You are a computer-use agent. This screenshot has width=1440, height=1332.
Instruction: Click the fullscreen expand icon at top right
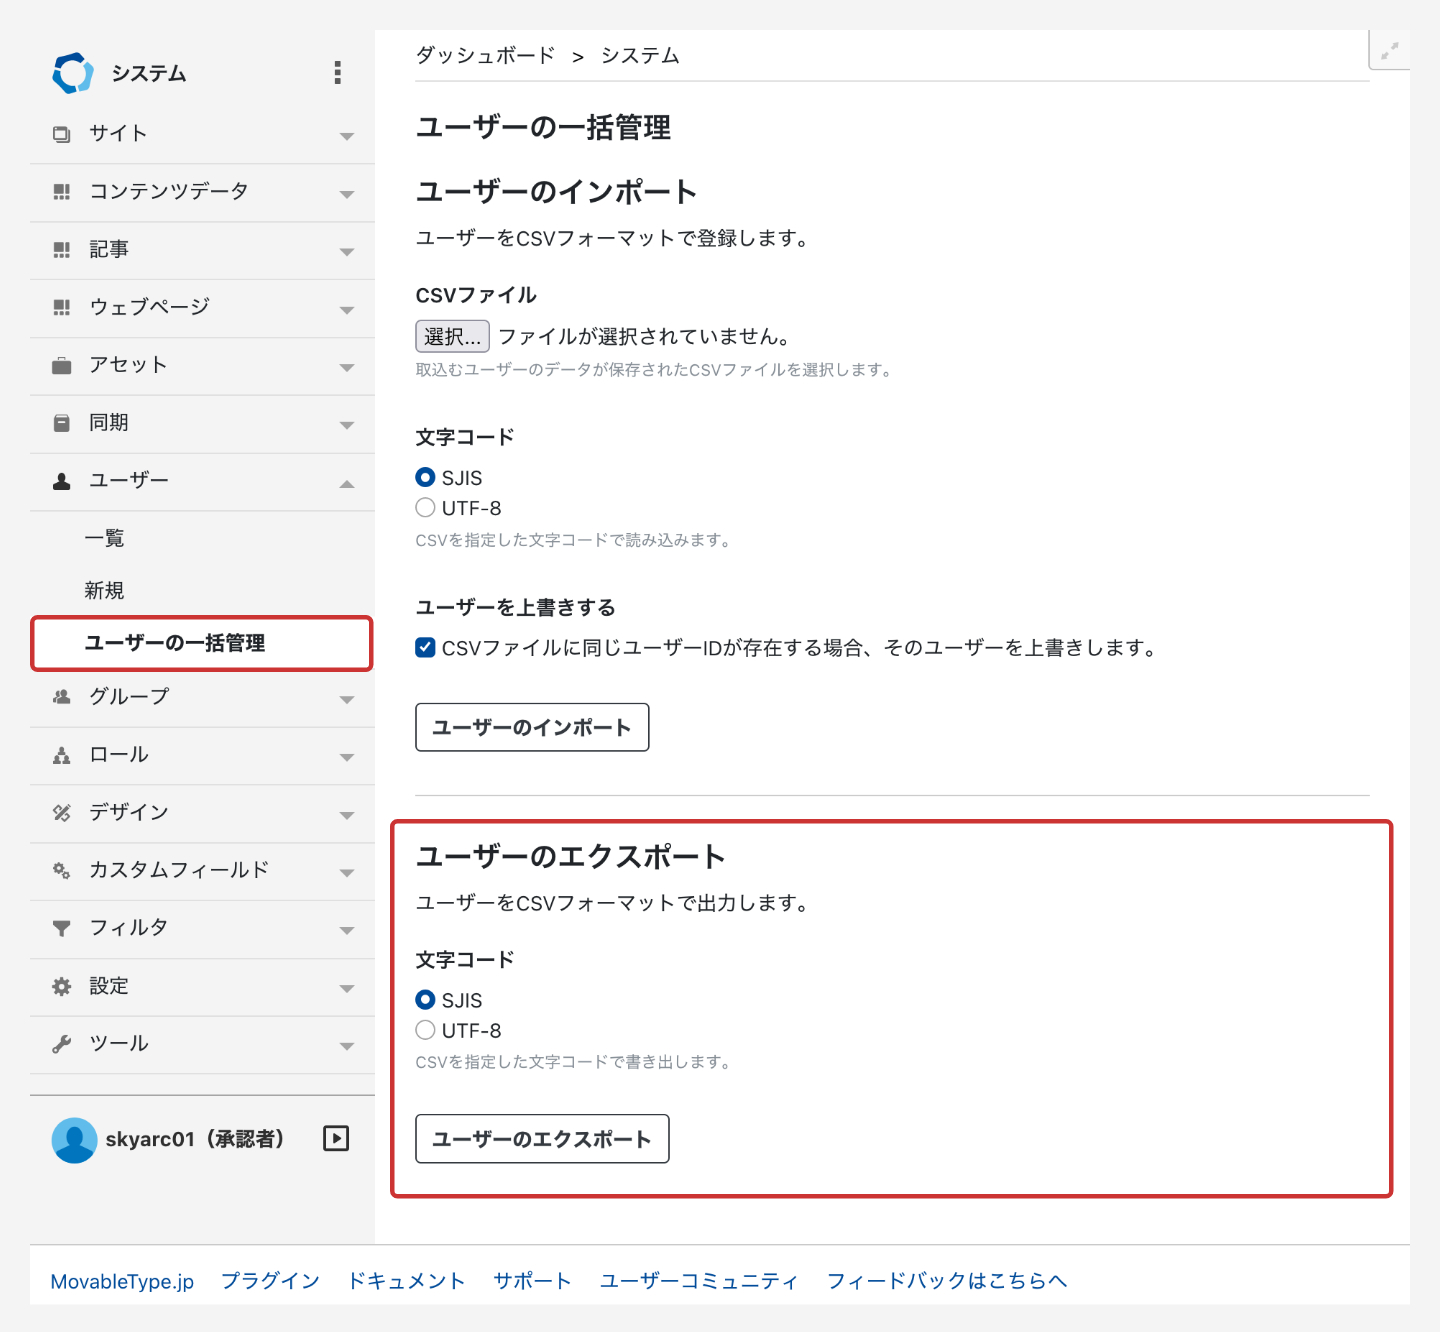click(x=1389, y=51)
